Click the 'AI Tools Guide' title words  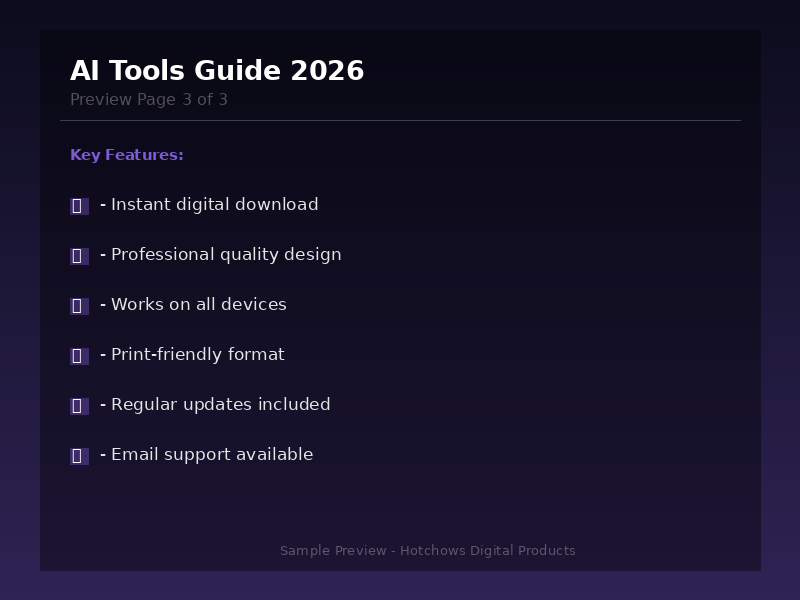tap(176, 71)
